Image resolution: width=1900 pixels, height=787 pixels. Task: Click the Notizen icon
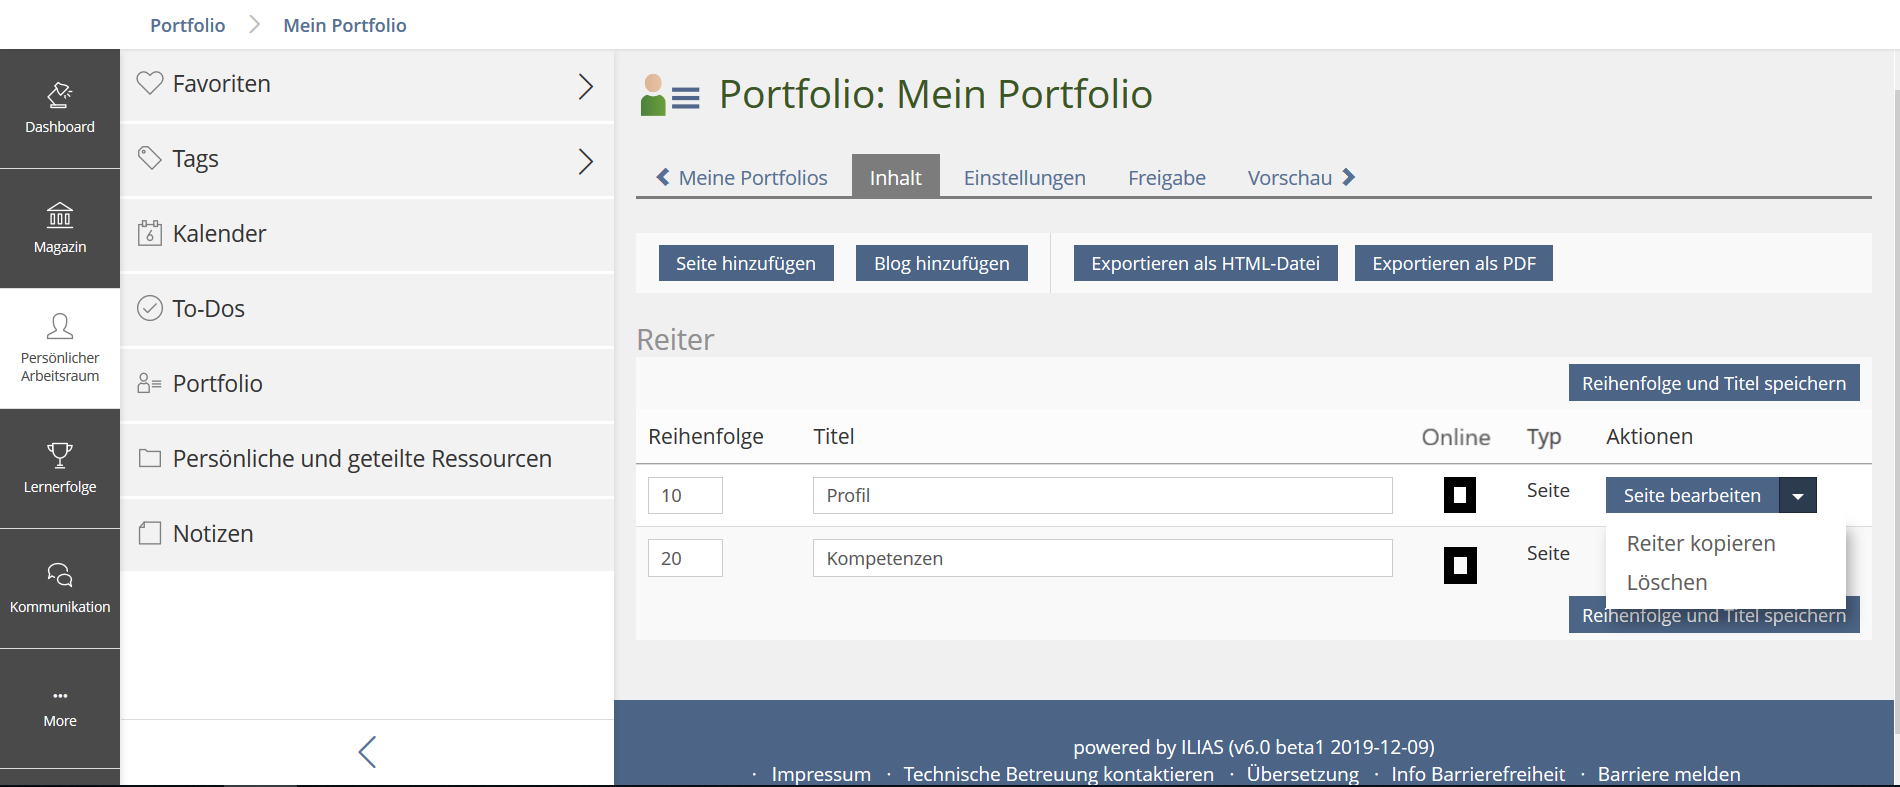coord(150,533)
